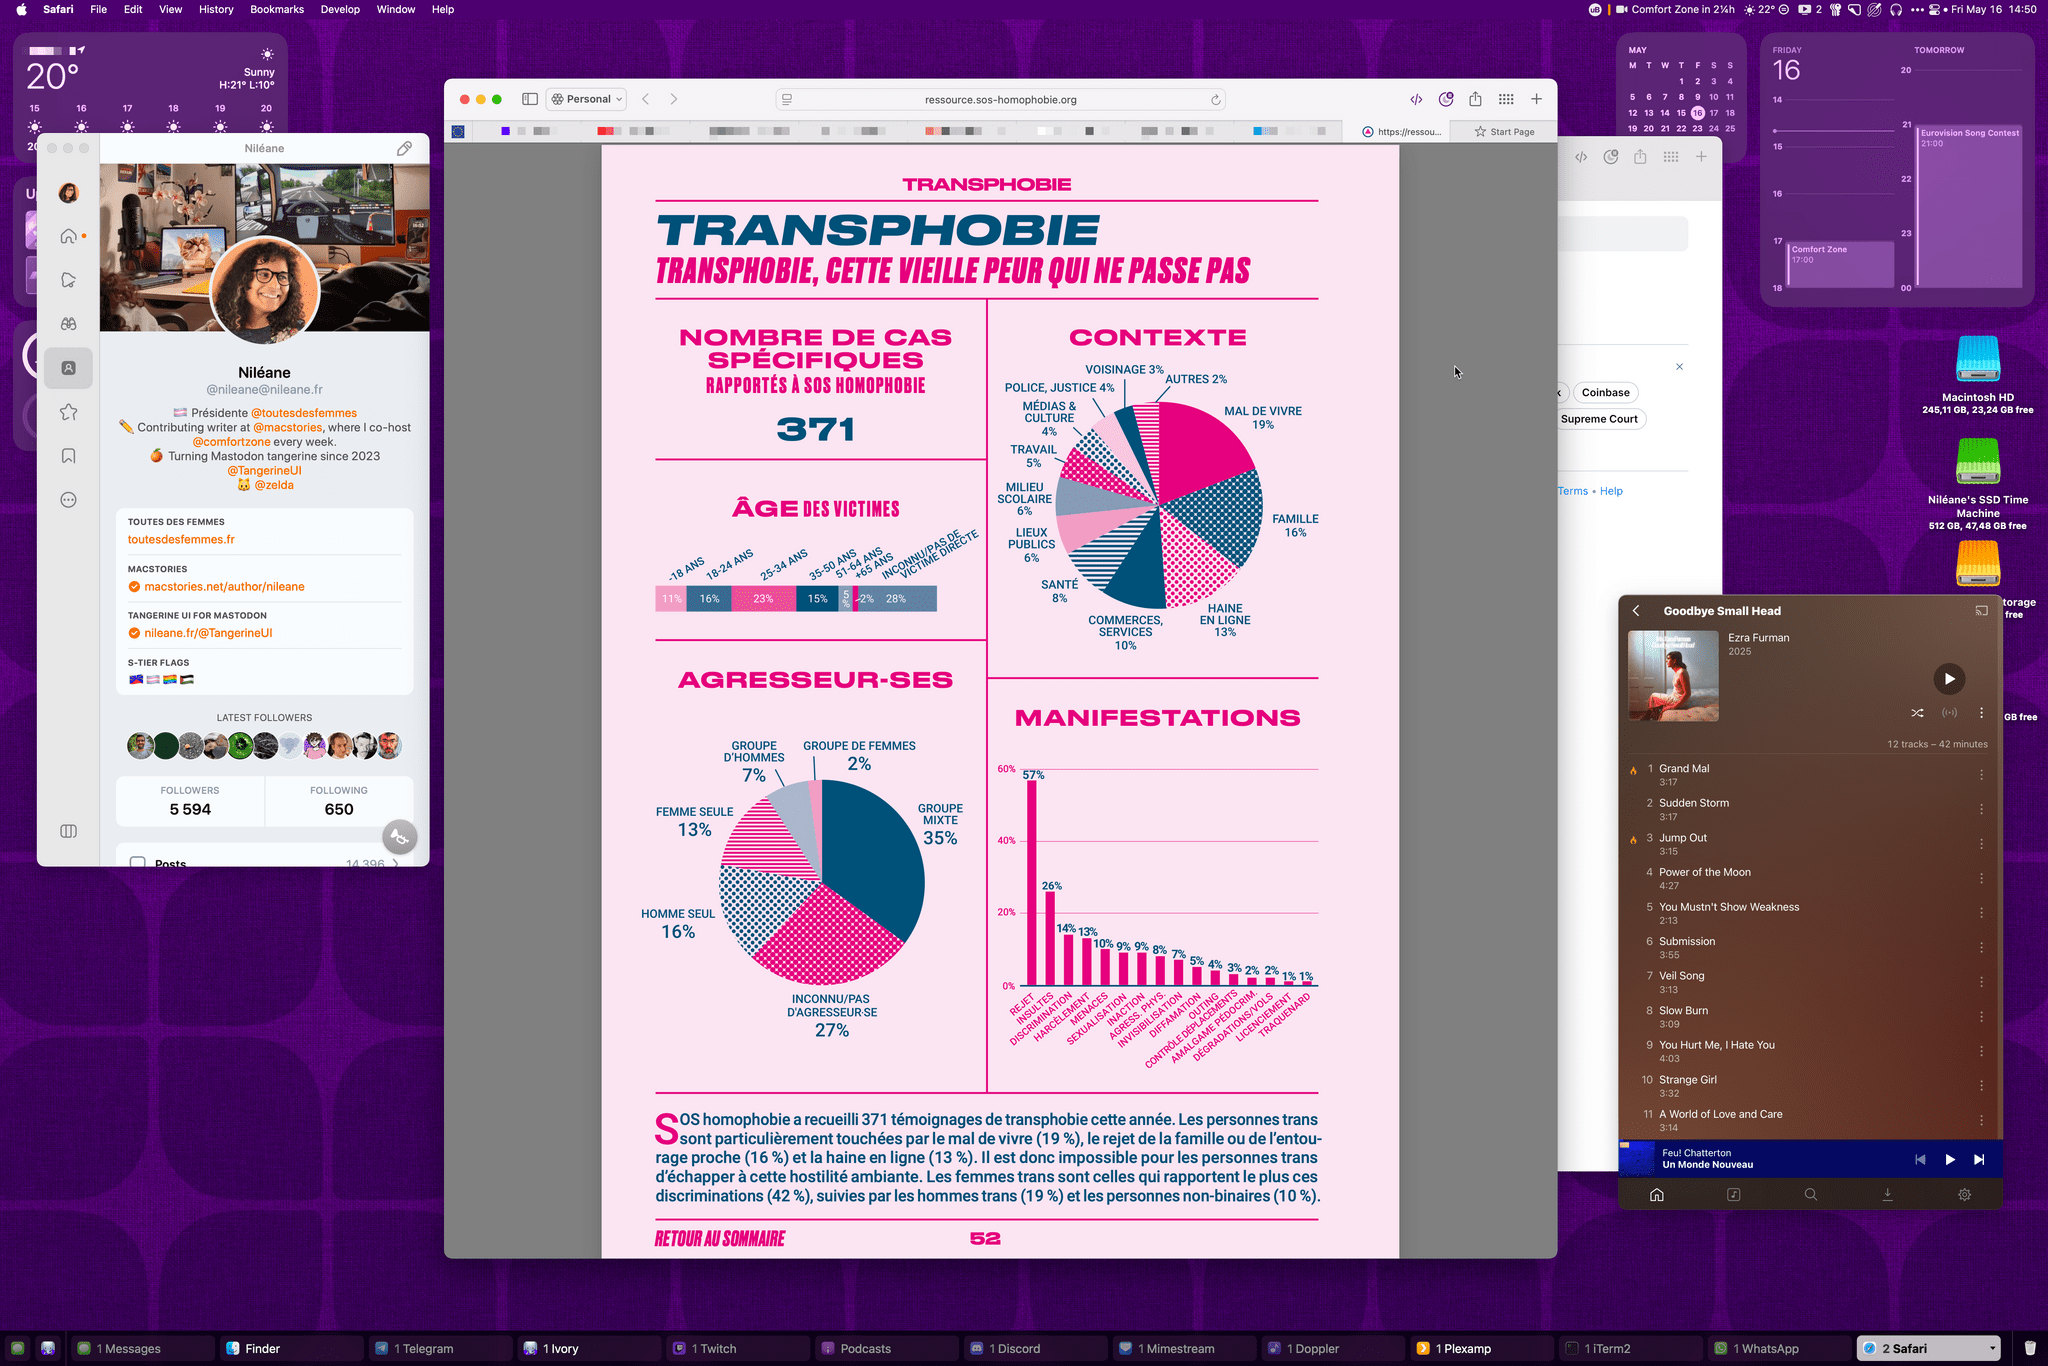
Task: Click Supreme Court suggestion in background window
Action: [x=1599, y=420]
